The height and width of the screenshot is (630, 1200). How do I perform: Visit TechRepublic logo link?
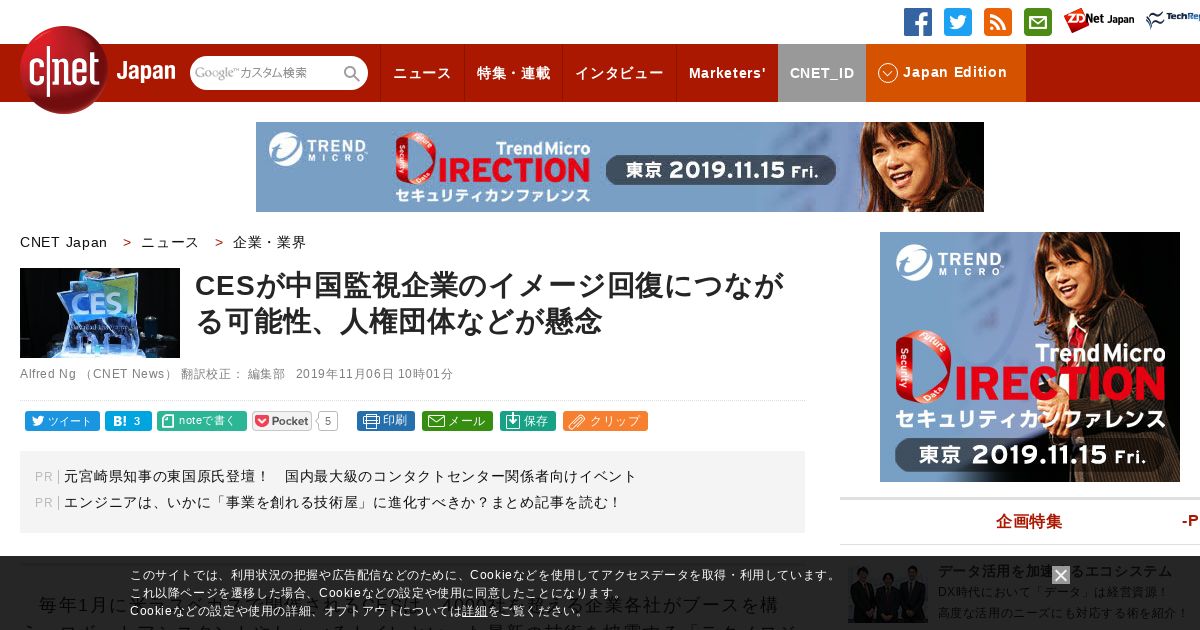tap(1173, 20)
